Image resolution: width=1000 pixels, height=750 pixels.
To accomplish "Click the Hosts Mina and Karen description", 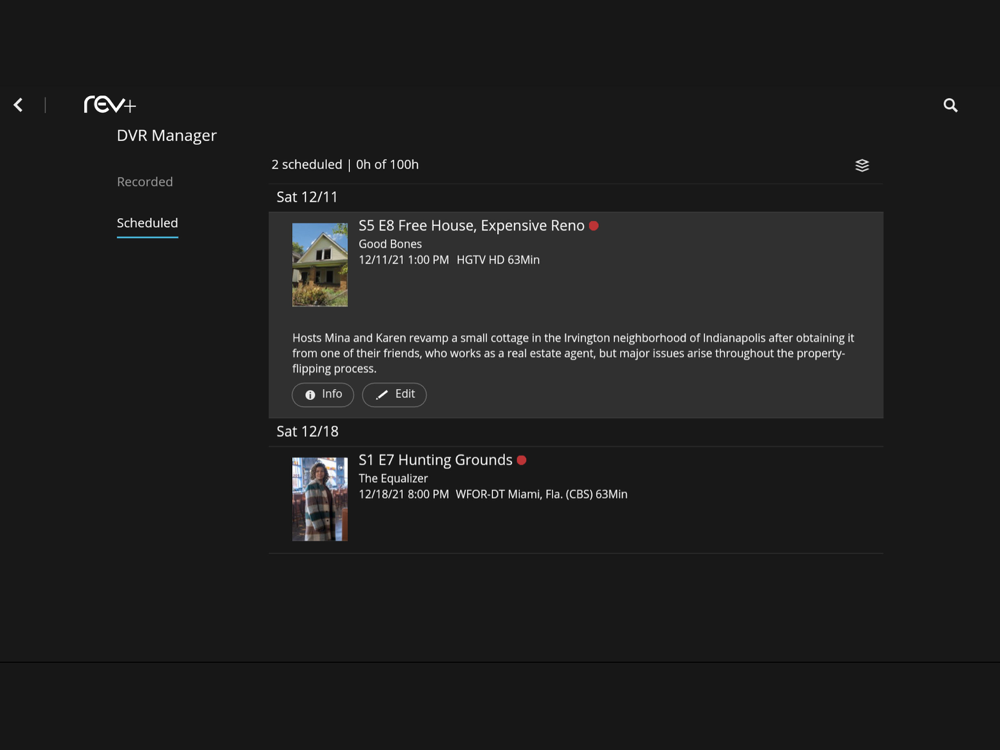I will point(573,353).
